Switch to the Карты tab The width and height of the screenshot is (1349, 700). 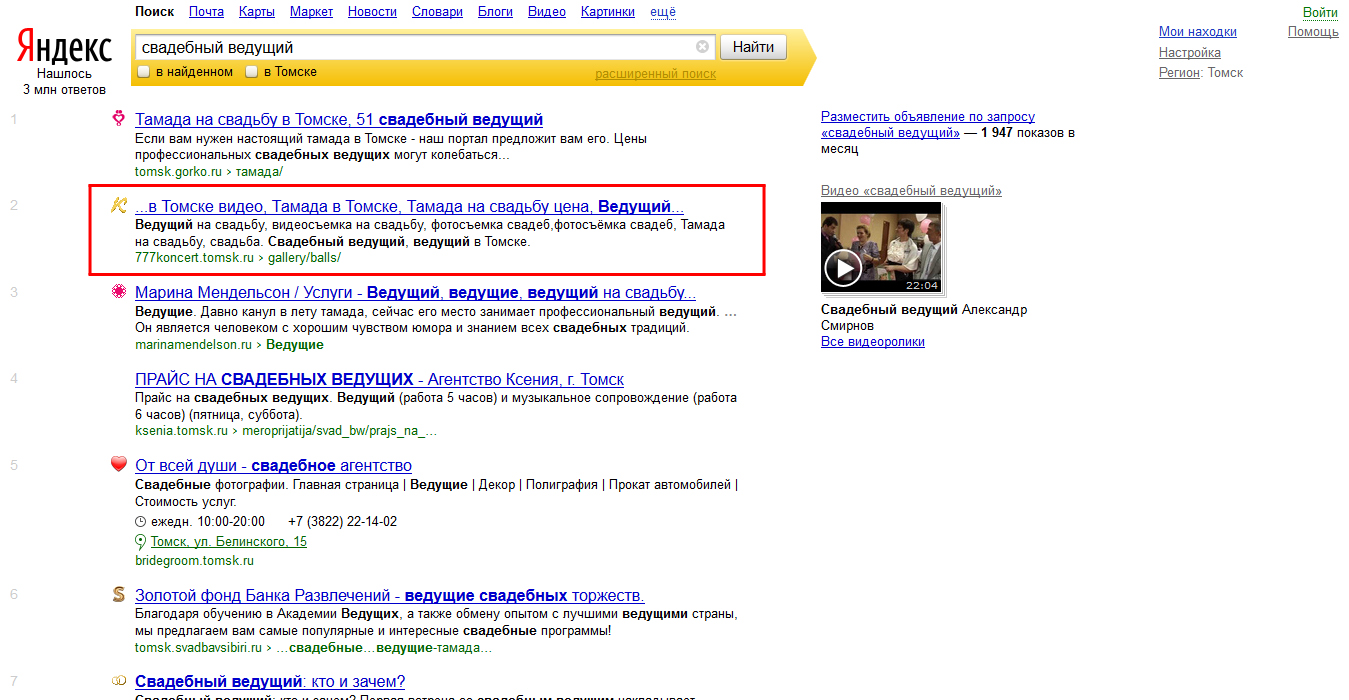[x=257, y=12]
